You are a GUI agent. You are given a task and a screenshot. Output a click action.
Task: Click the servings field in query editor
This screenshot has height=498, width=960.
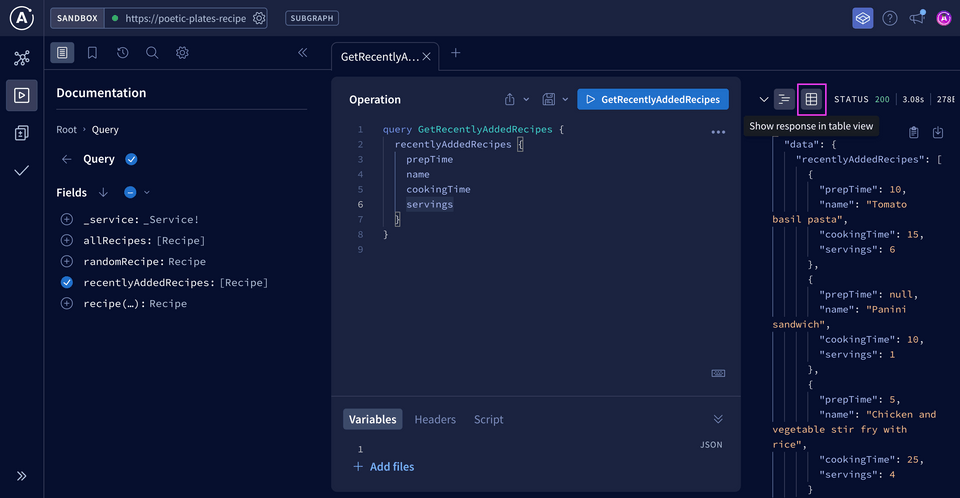tap(430, 205)
